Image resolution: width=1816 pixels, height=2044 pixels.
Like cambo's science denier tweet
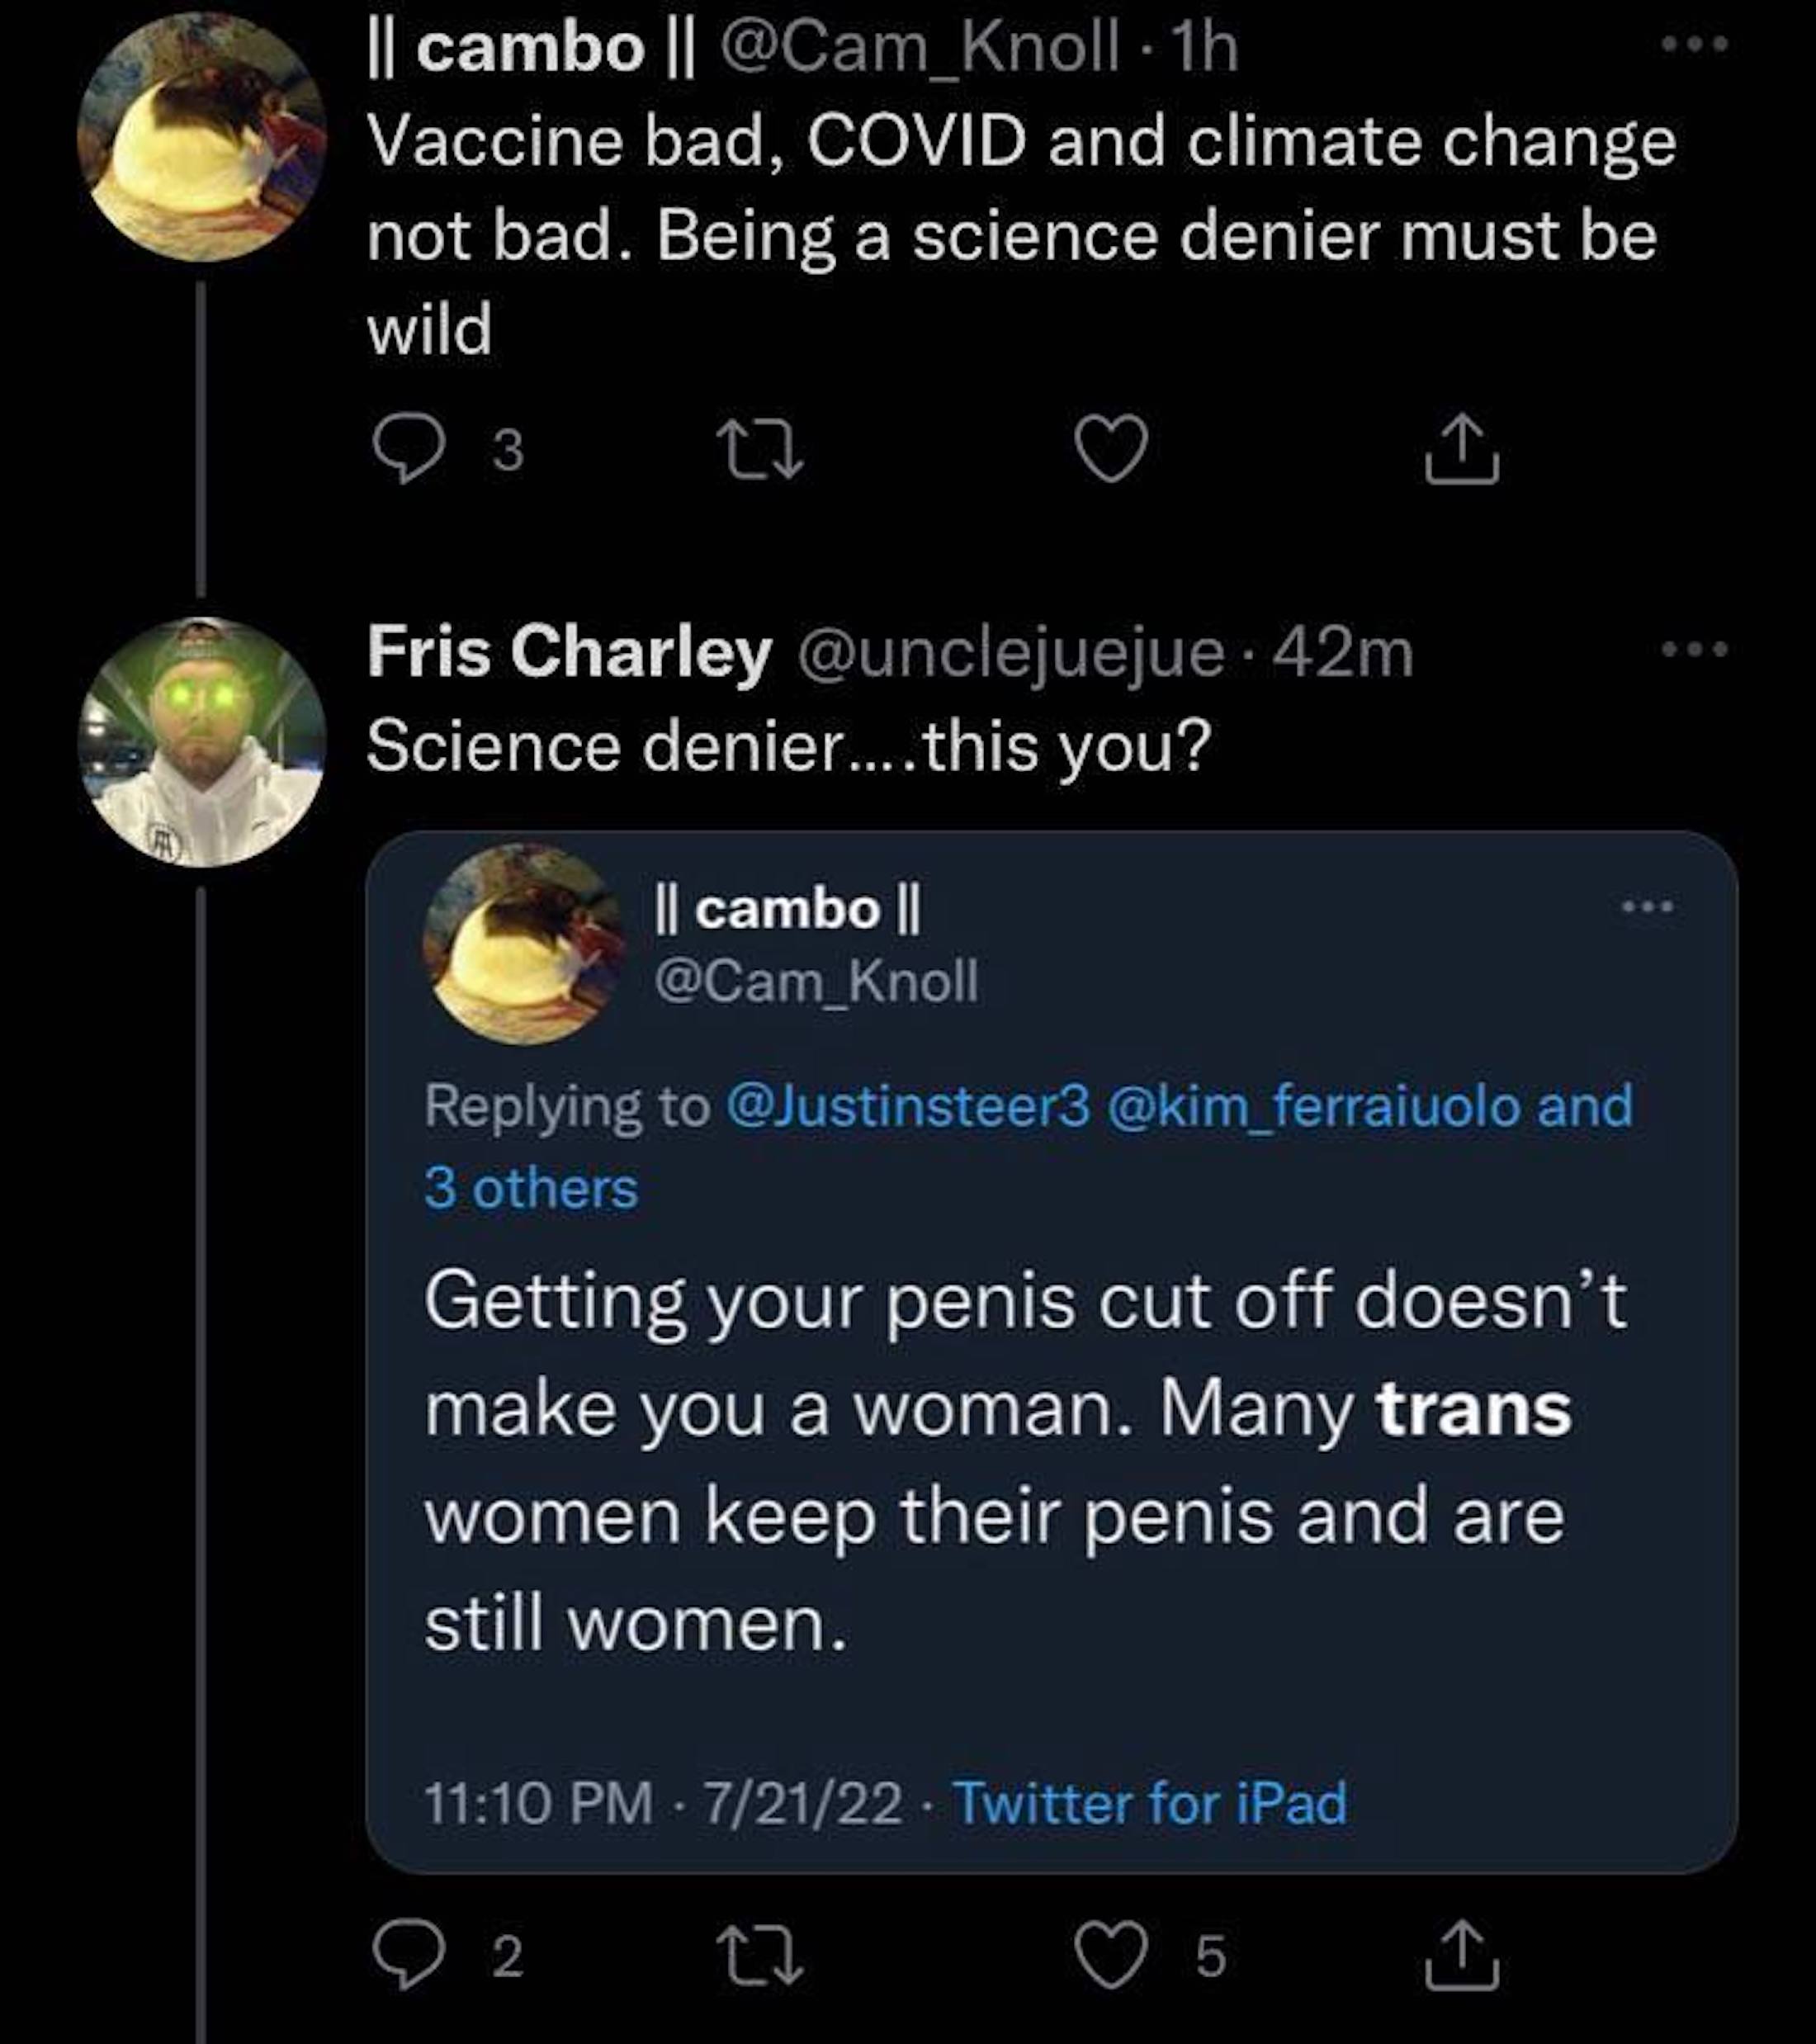tap(1111, 450)
